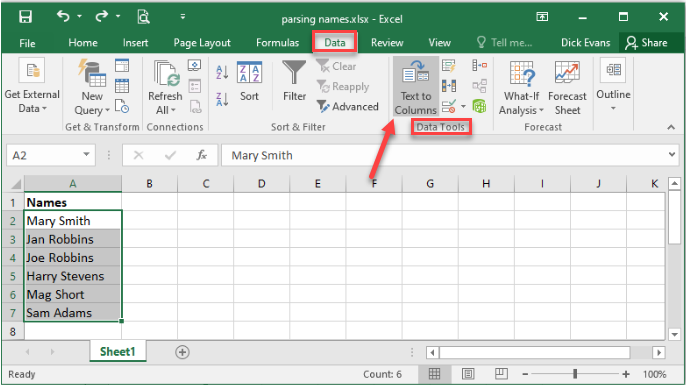Open the What-If Analysis dropdown
The image size is (686, 385).
pos(521,88)
